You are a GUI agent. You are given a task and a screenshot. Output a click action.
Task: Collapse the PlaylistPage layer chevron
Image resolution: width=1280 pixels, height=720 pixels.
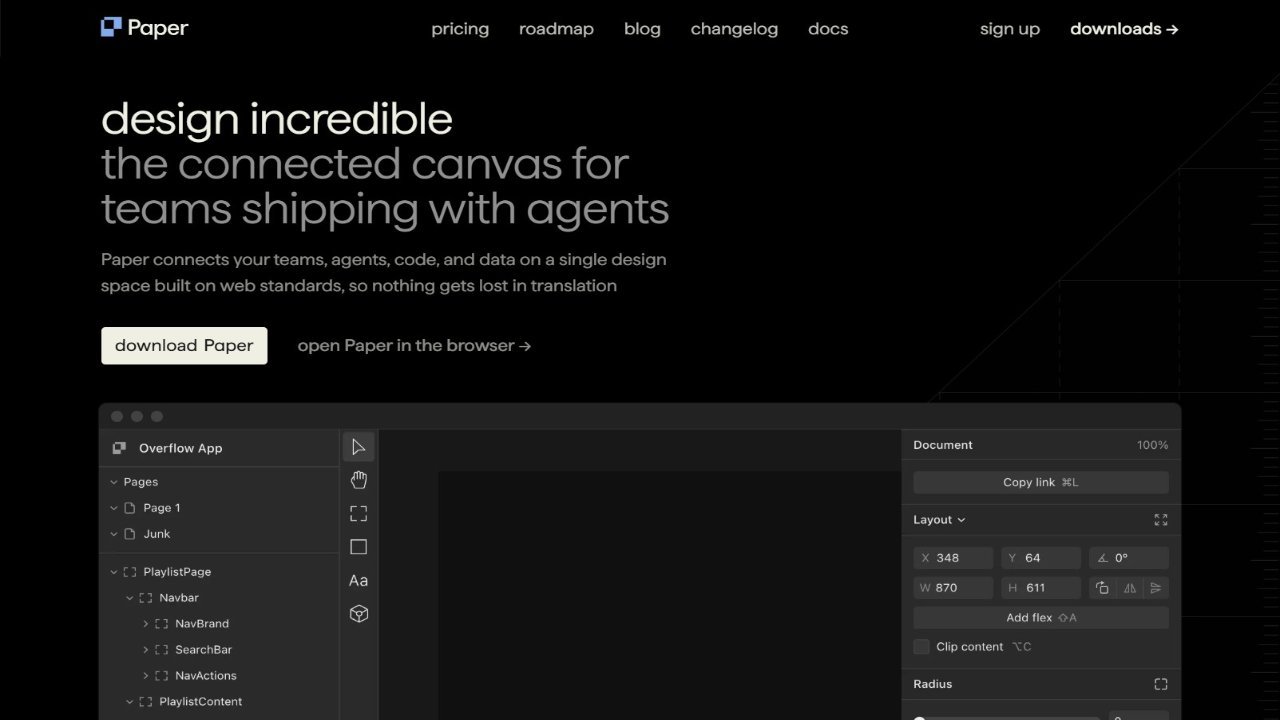point(114,572)
